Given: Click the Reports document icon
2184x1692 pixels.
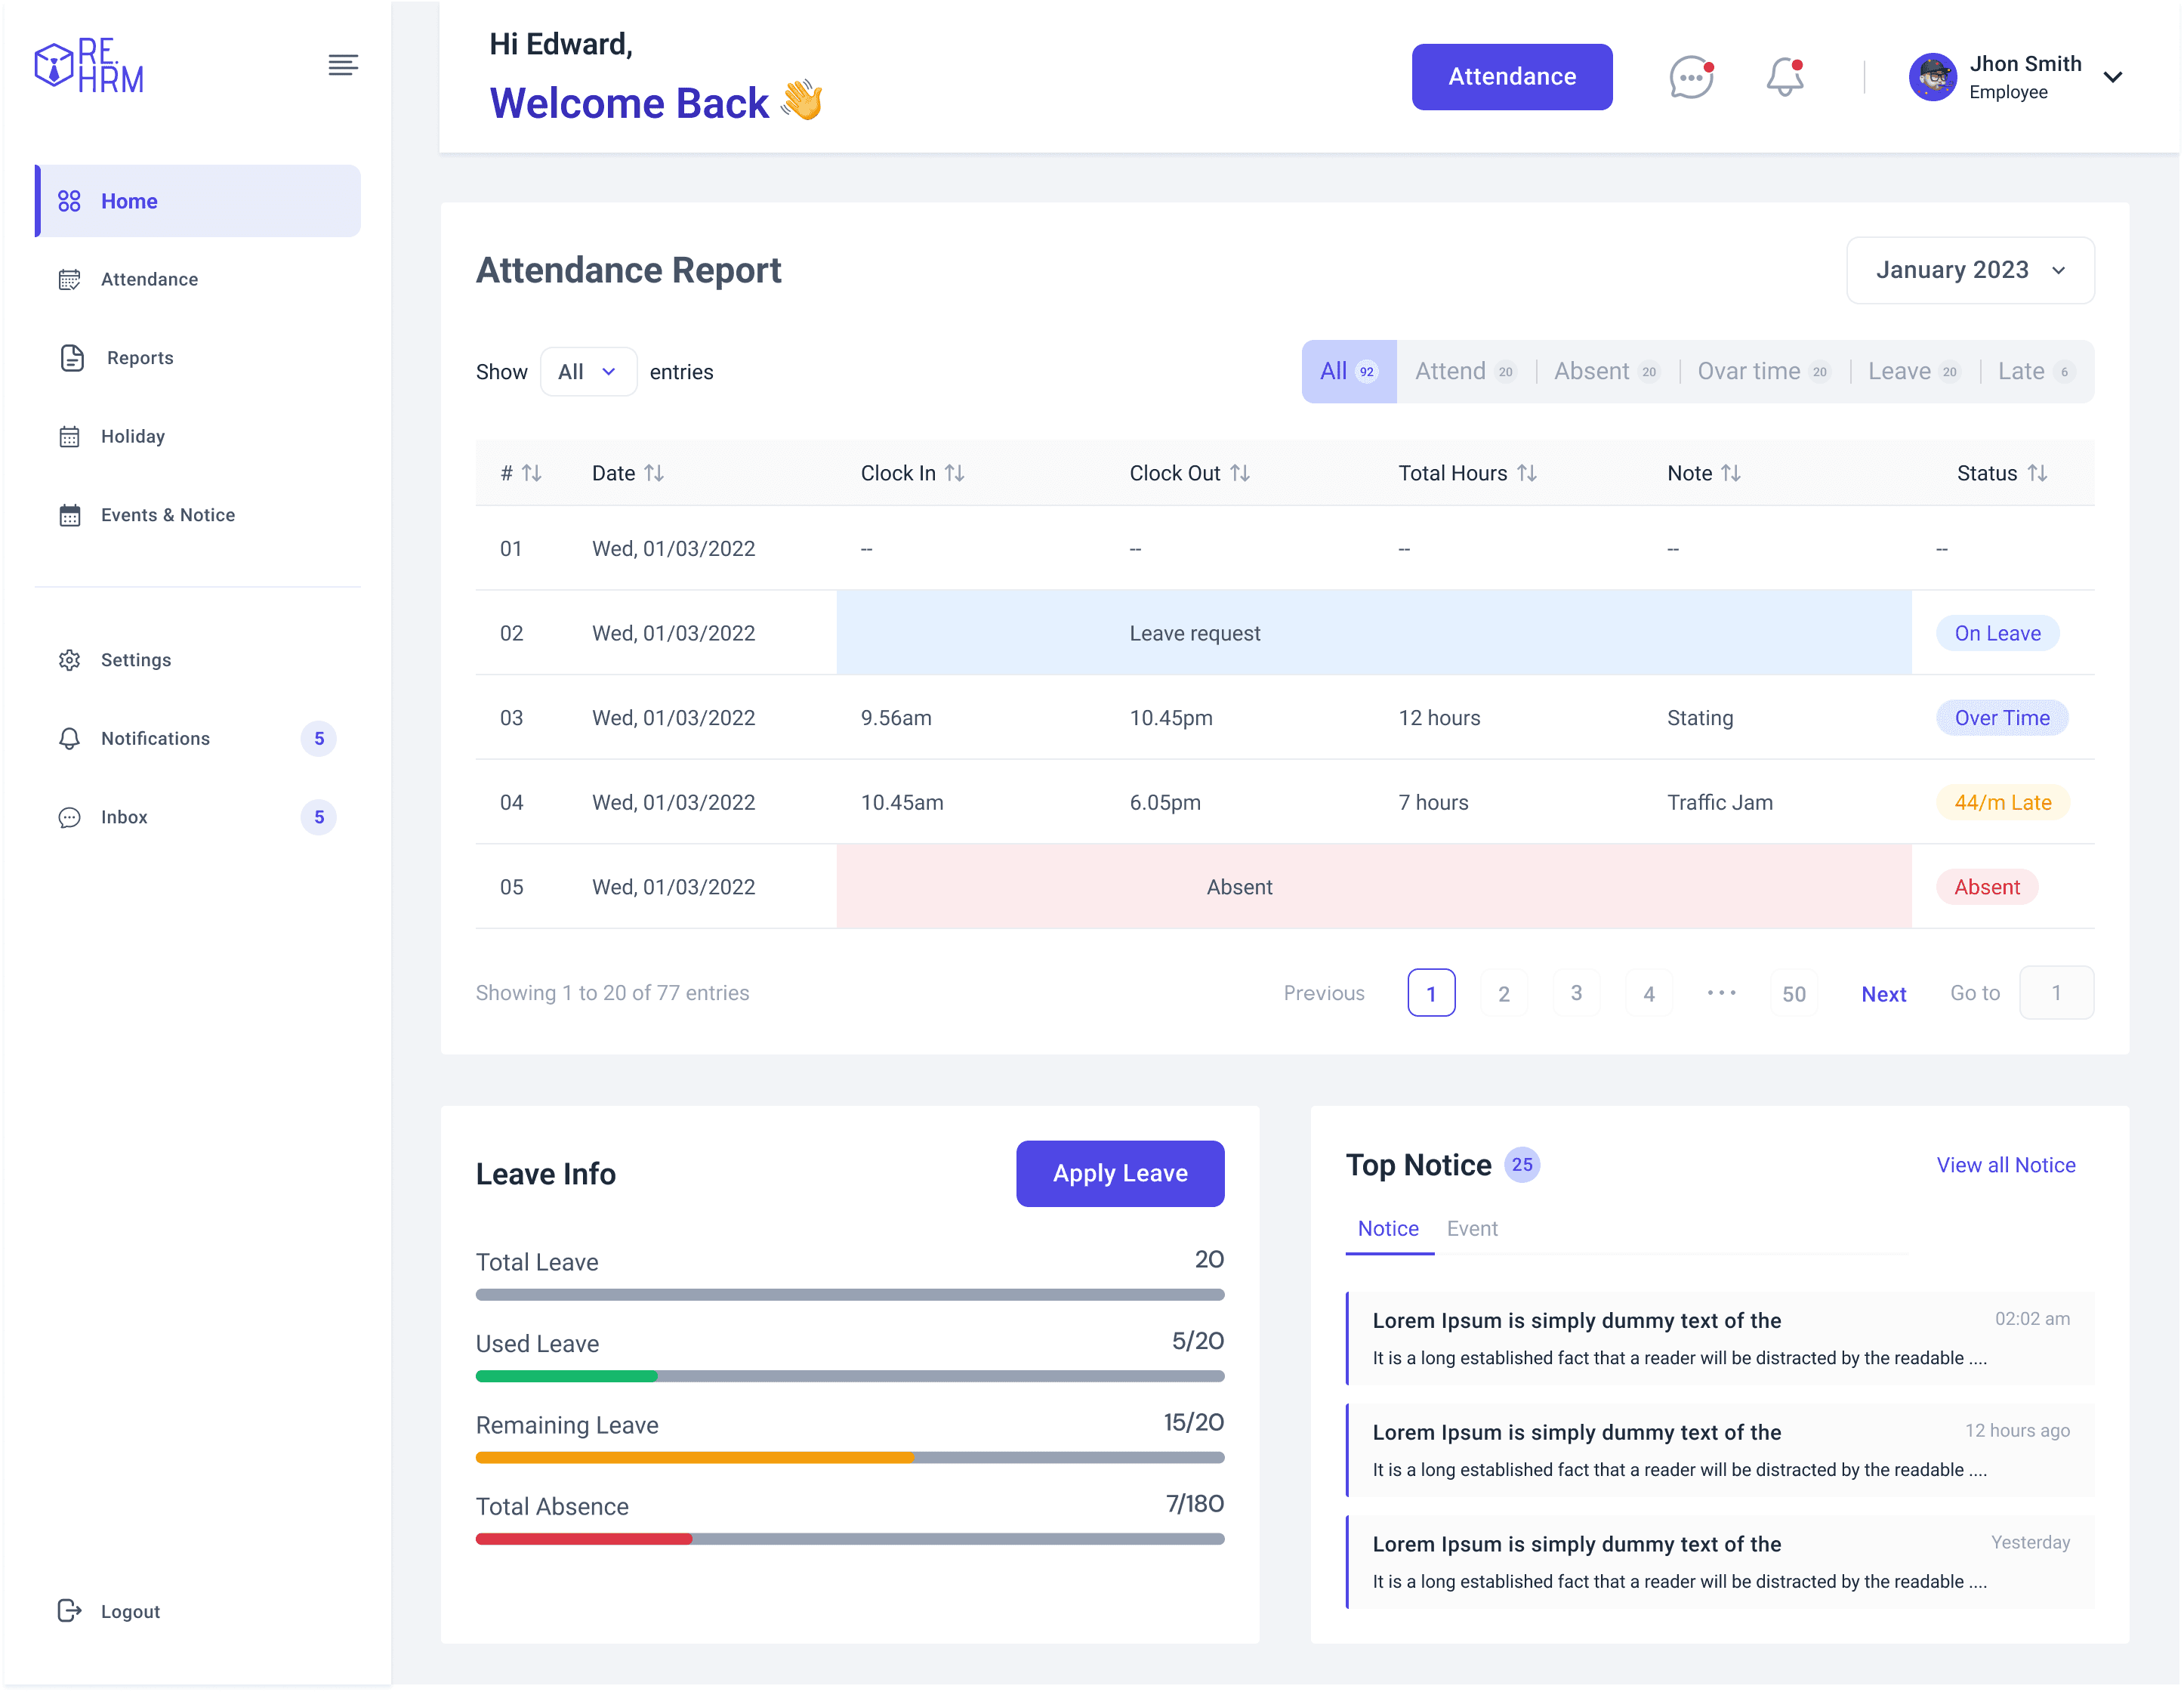Looking at the screenshot, I should [72, 358].
